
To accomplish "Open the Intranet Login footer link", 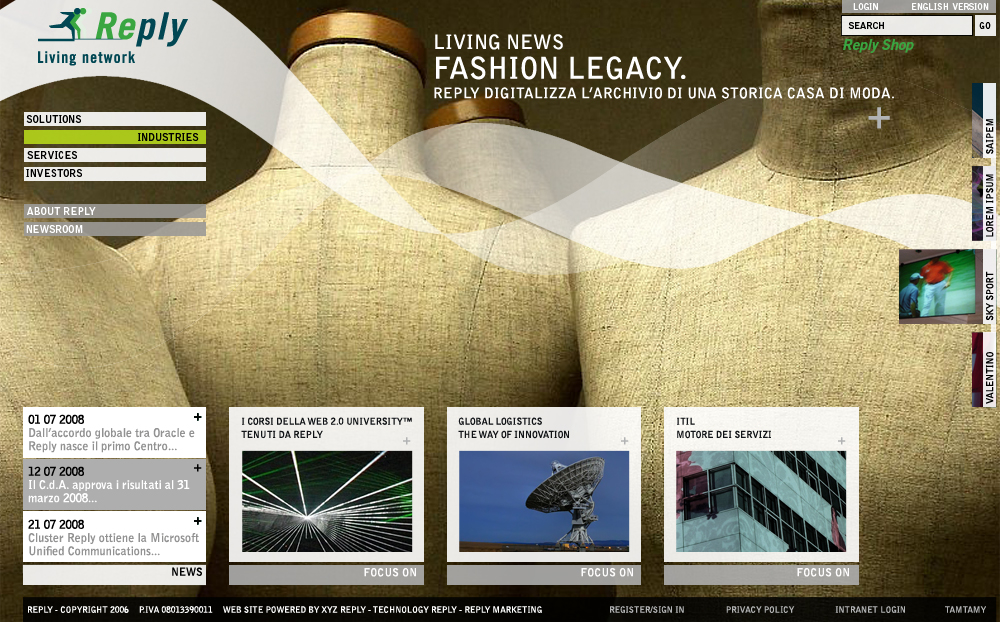I will (870, 610).
